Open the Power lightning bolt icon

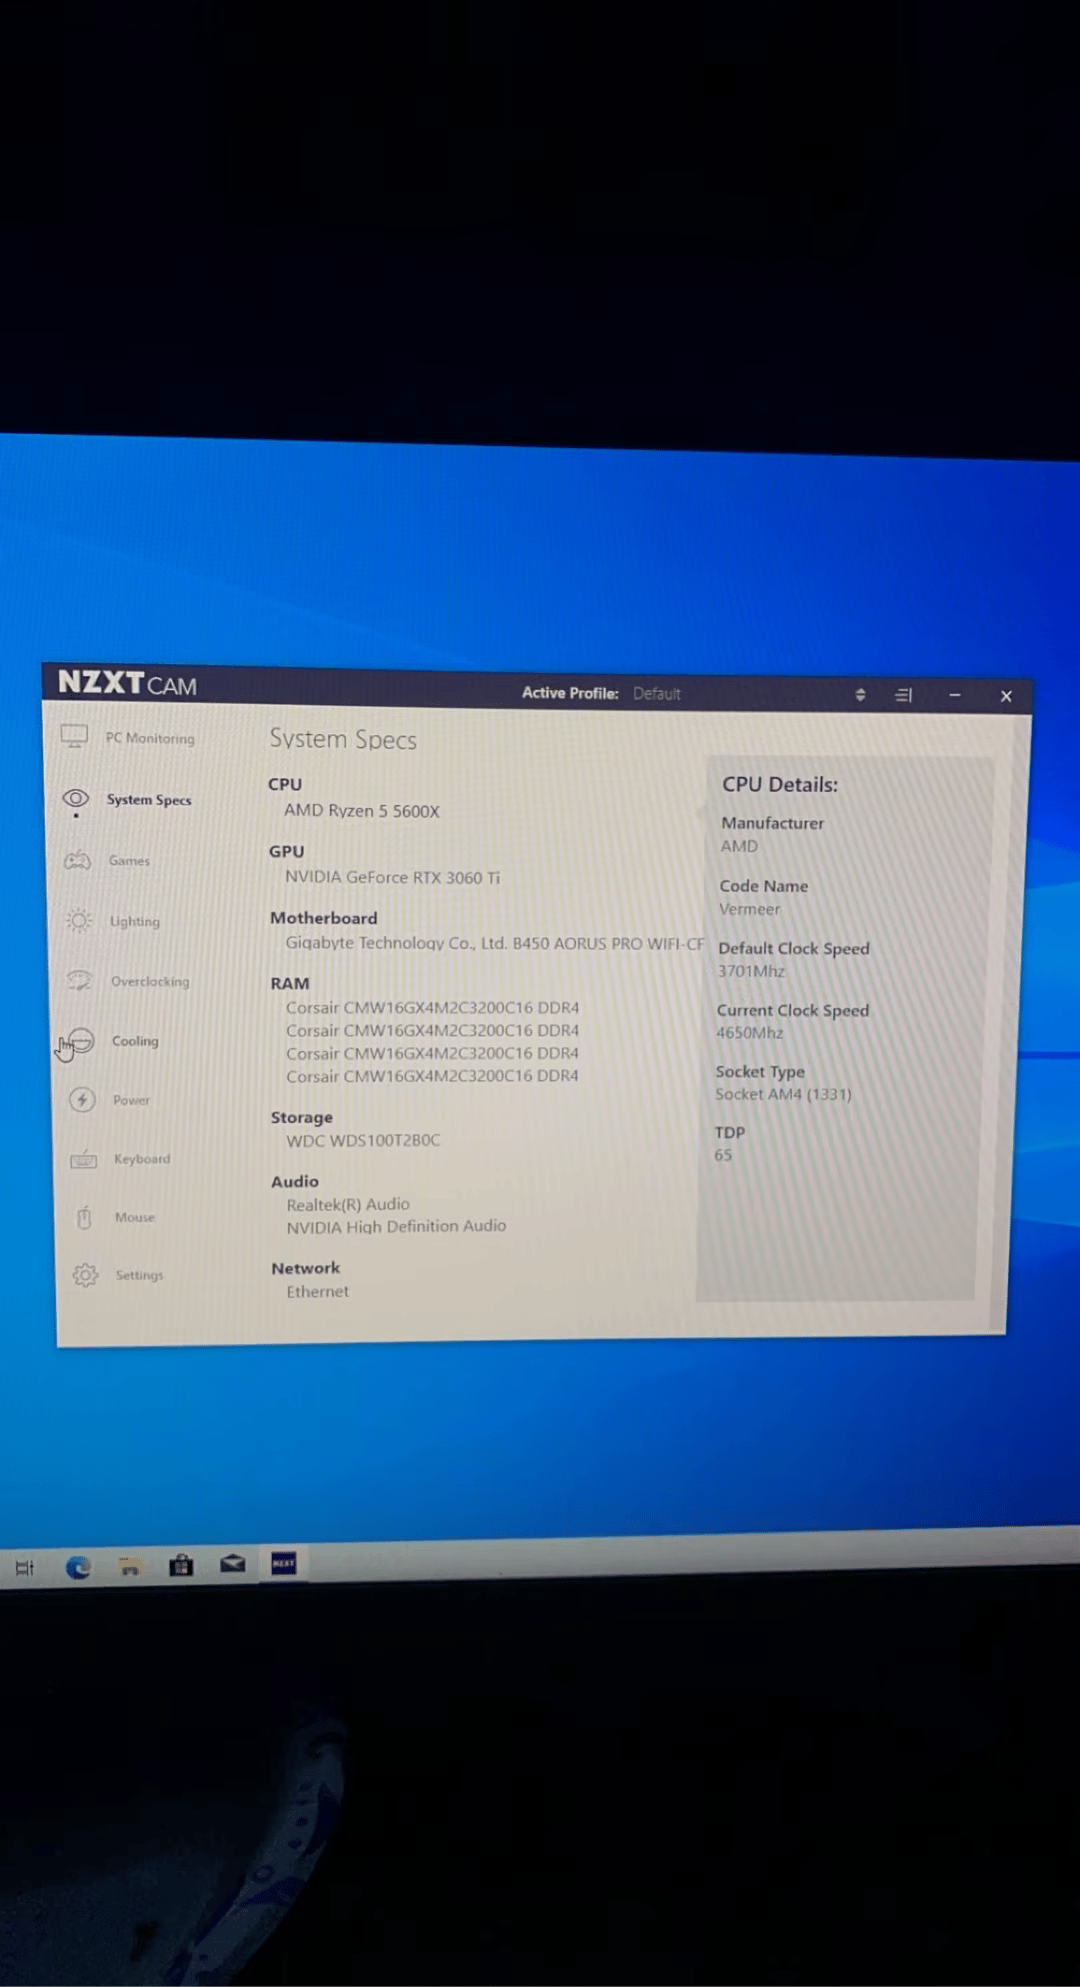82,1099
